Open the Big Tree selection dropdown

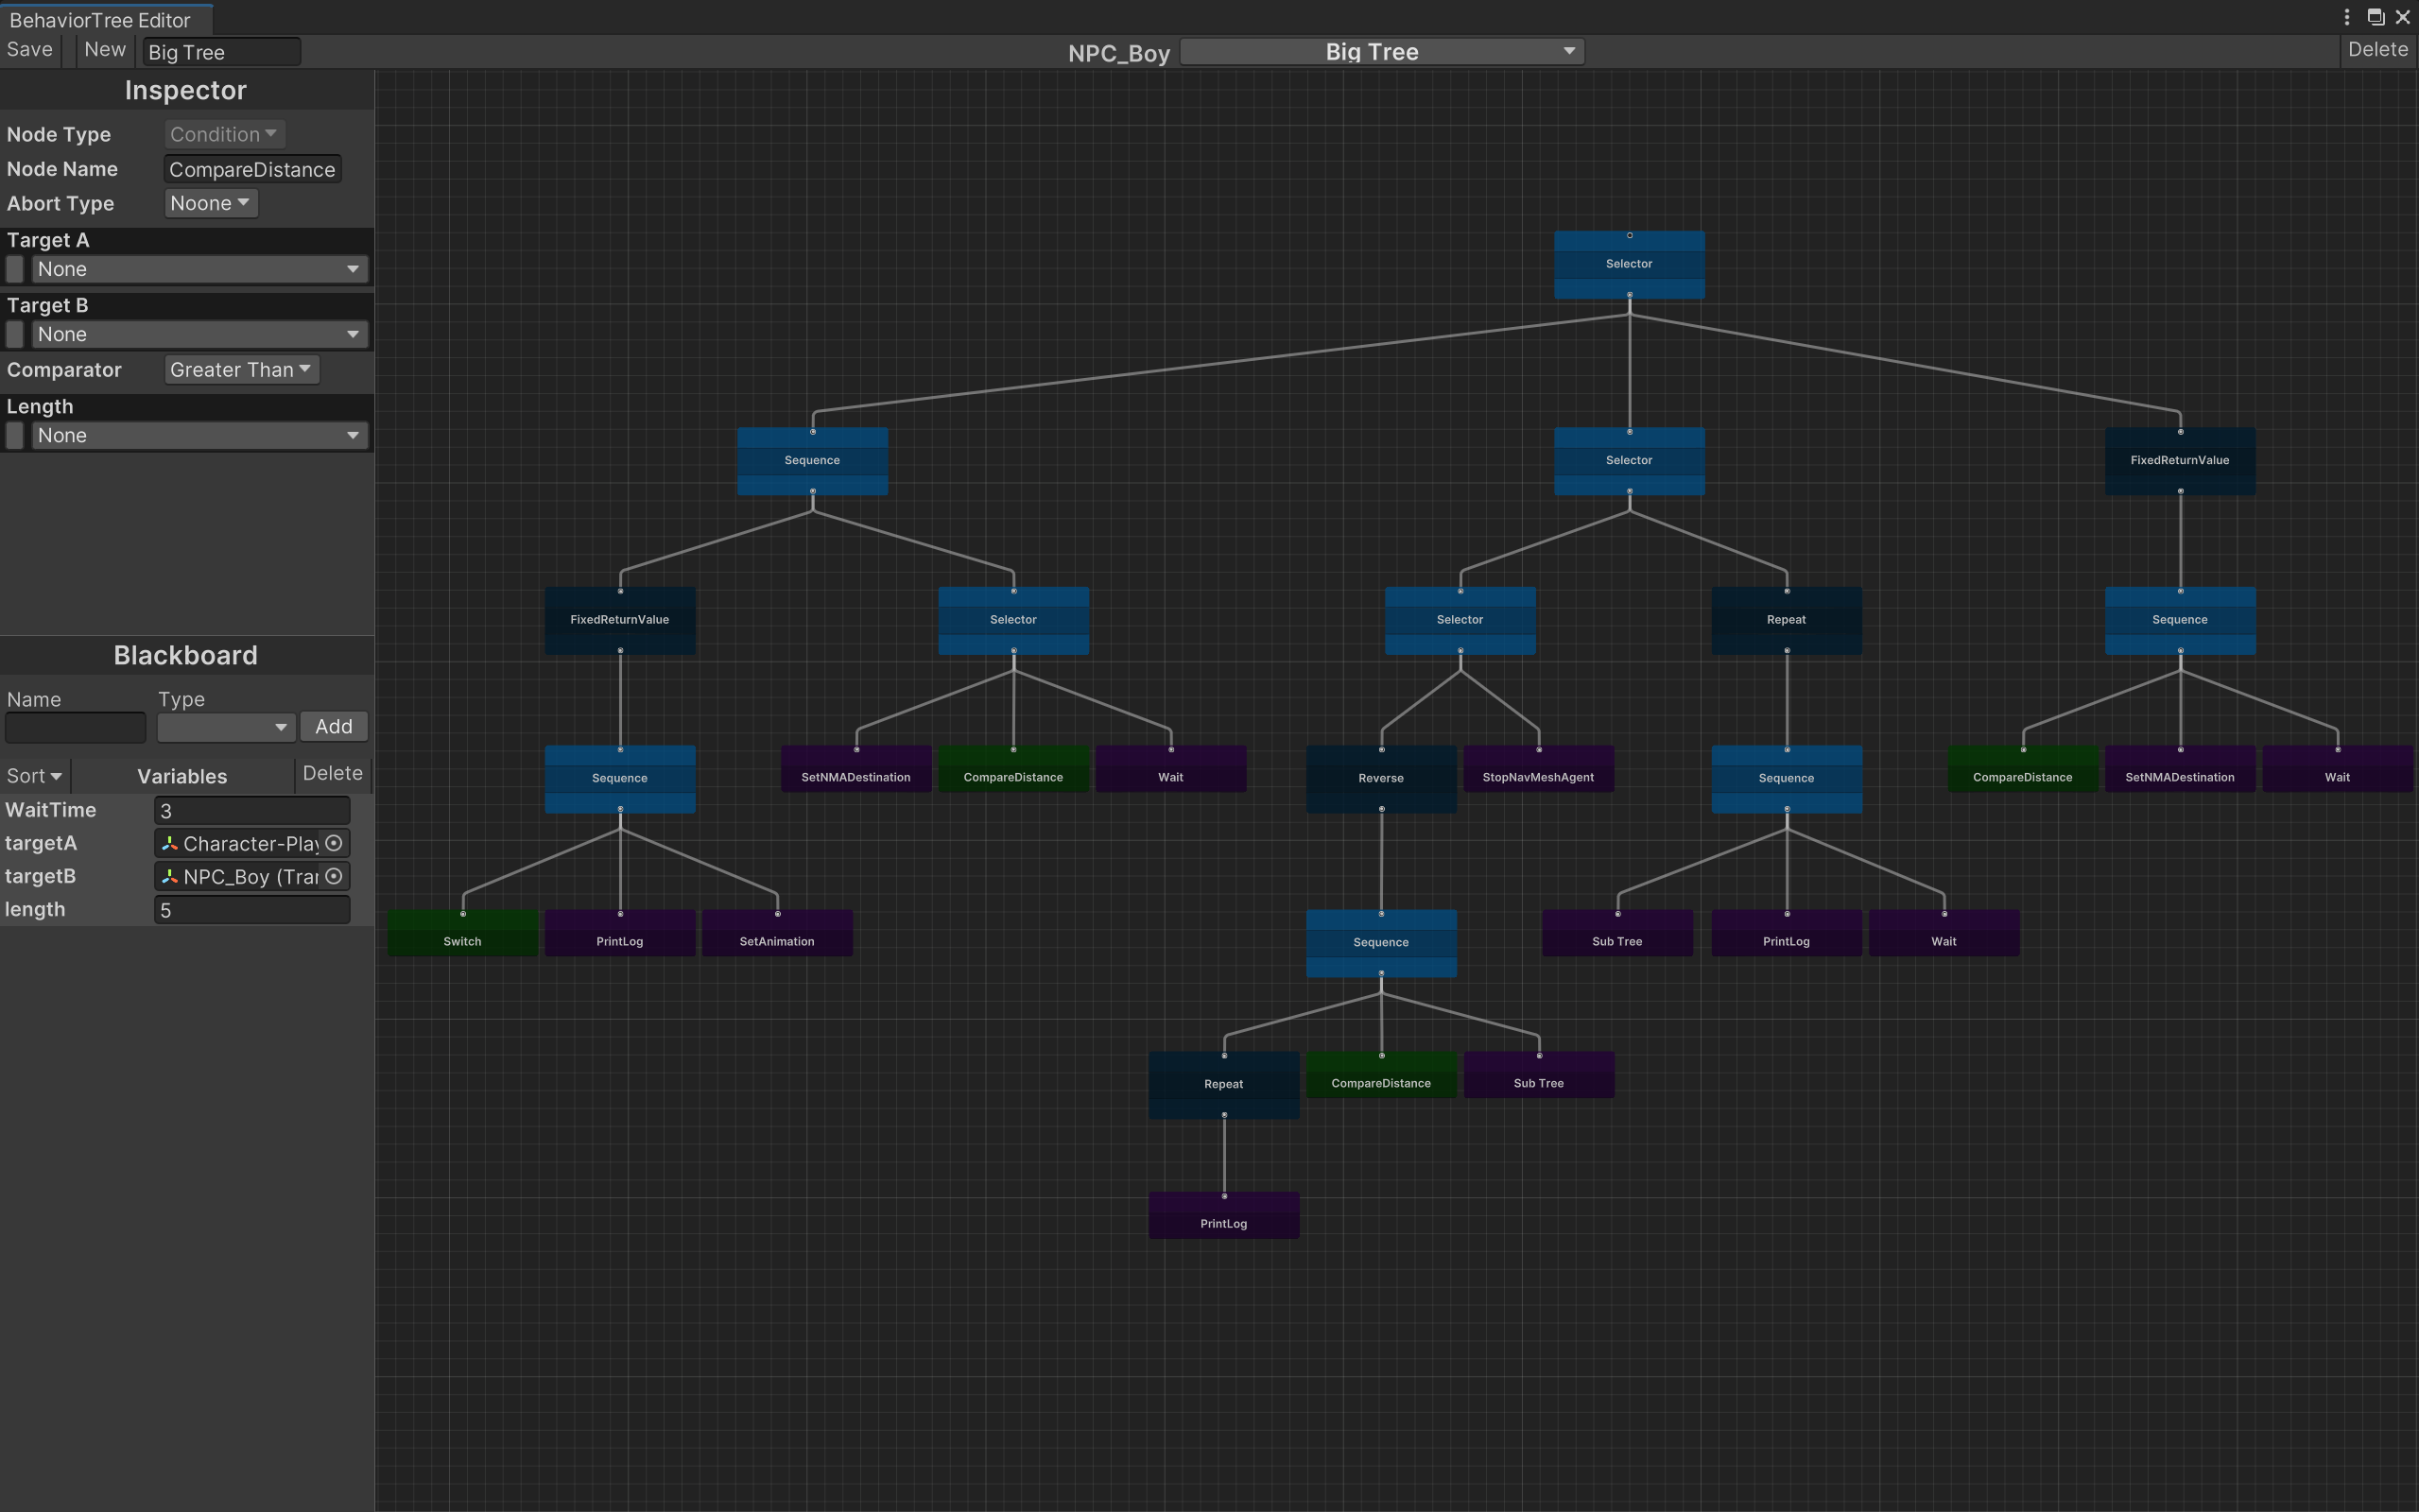tap(1382, 52)
